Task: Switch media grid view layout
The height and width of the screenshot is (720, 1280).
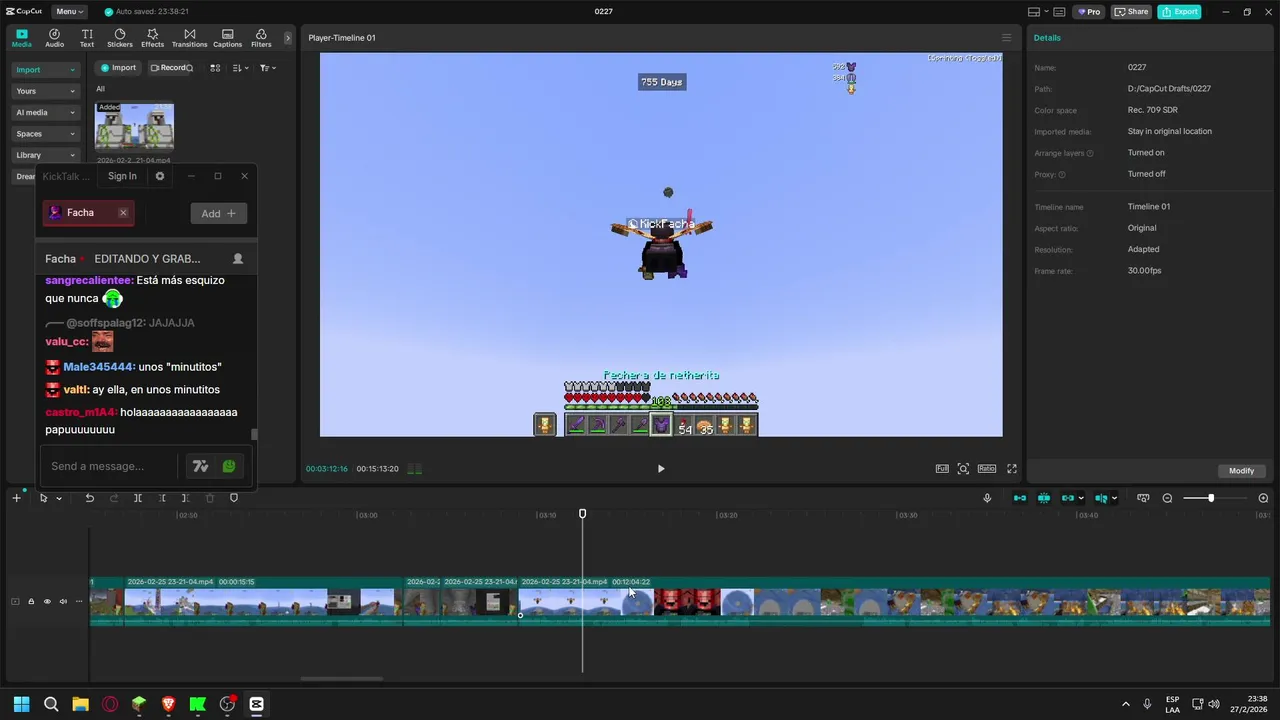Action: tap(213, 68)
